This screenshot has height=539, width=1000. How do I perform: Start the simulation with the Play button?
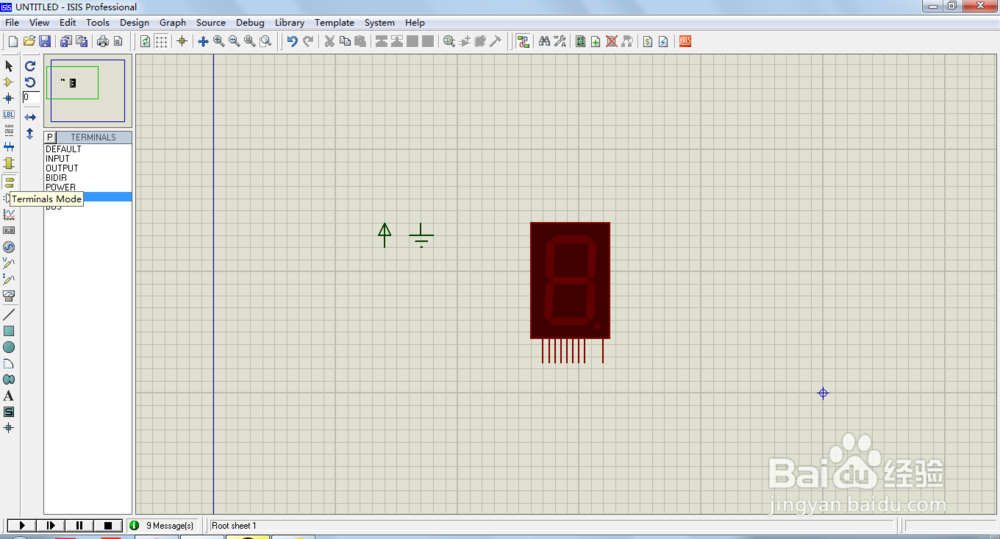point(22,526)
